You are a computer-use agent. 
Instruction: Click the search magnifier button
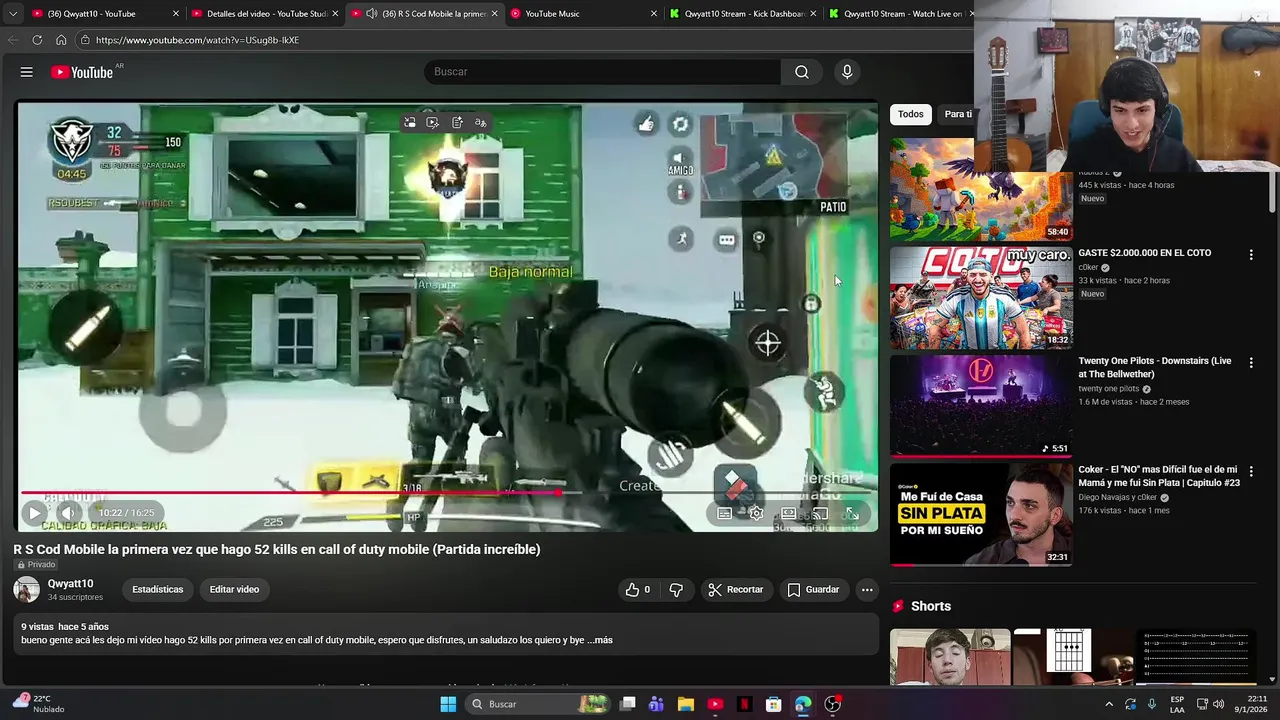click(x=801, y=72)
